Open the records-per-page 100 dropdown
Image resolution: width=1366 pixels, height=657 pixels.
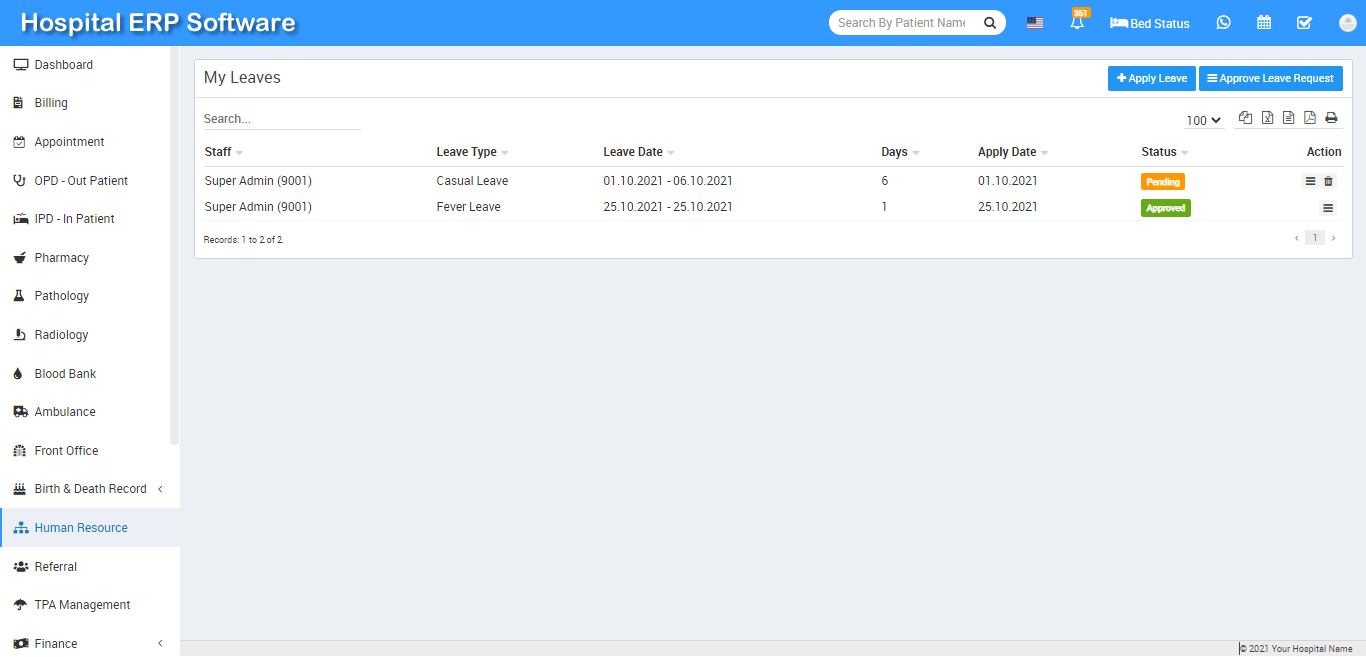tap(1204, 120)
